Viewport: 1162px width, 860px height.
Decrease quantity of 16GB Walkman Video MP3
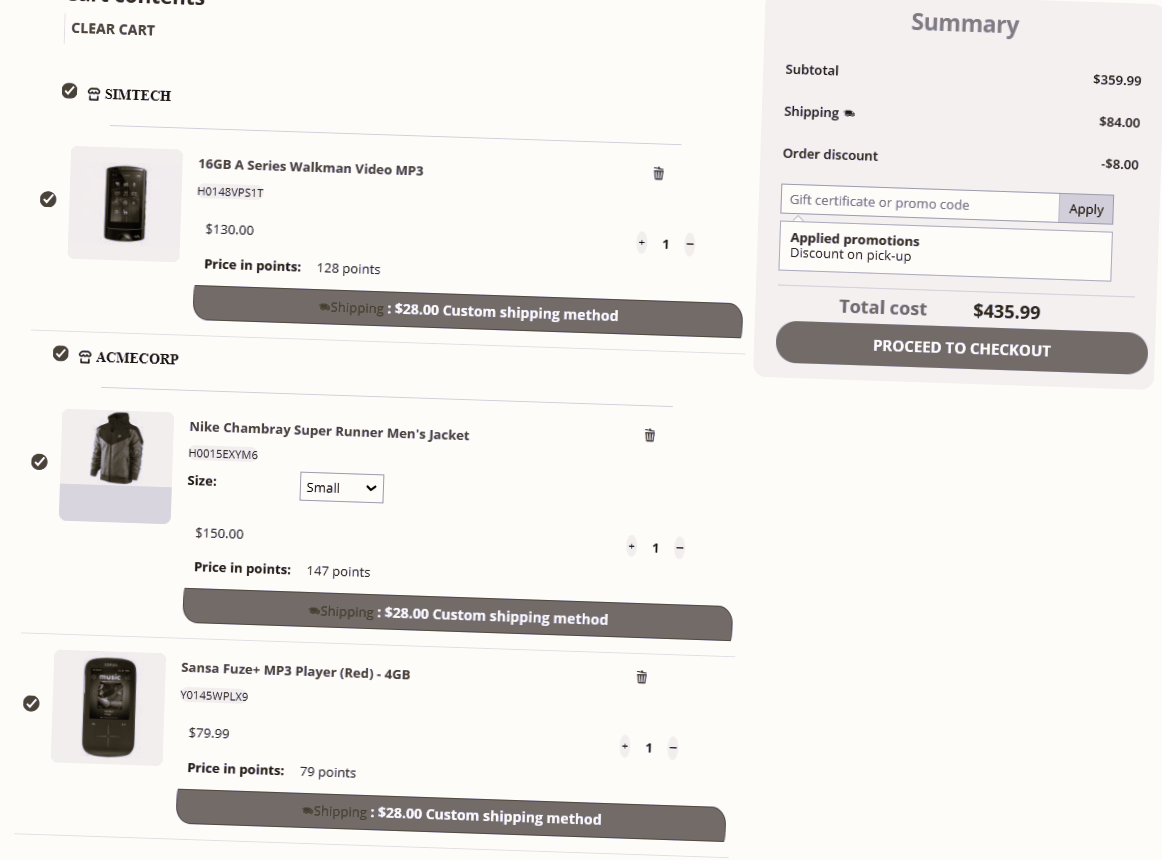coord(689,244)
